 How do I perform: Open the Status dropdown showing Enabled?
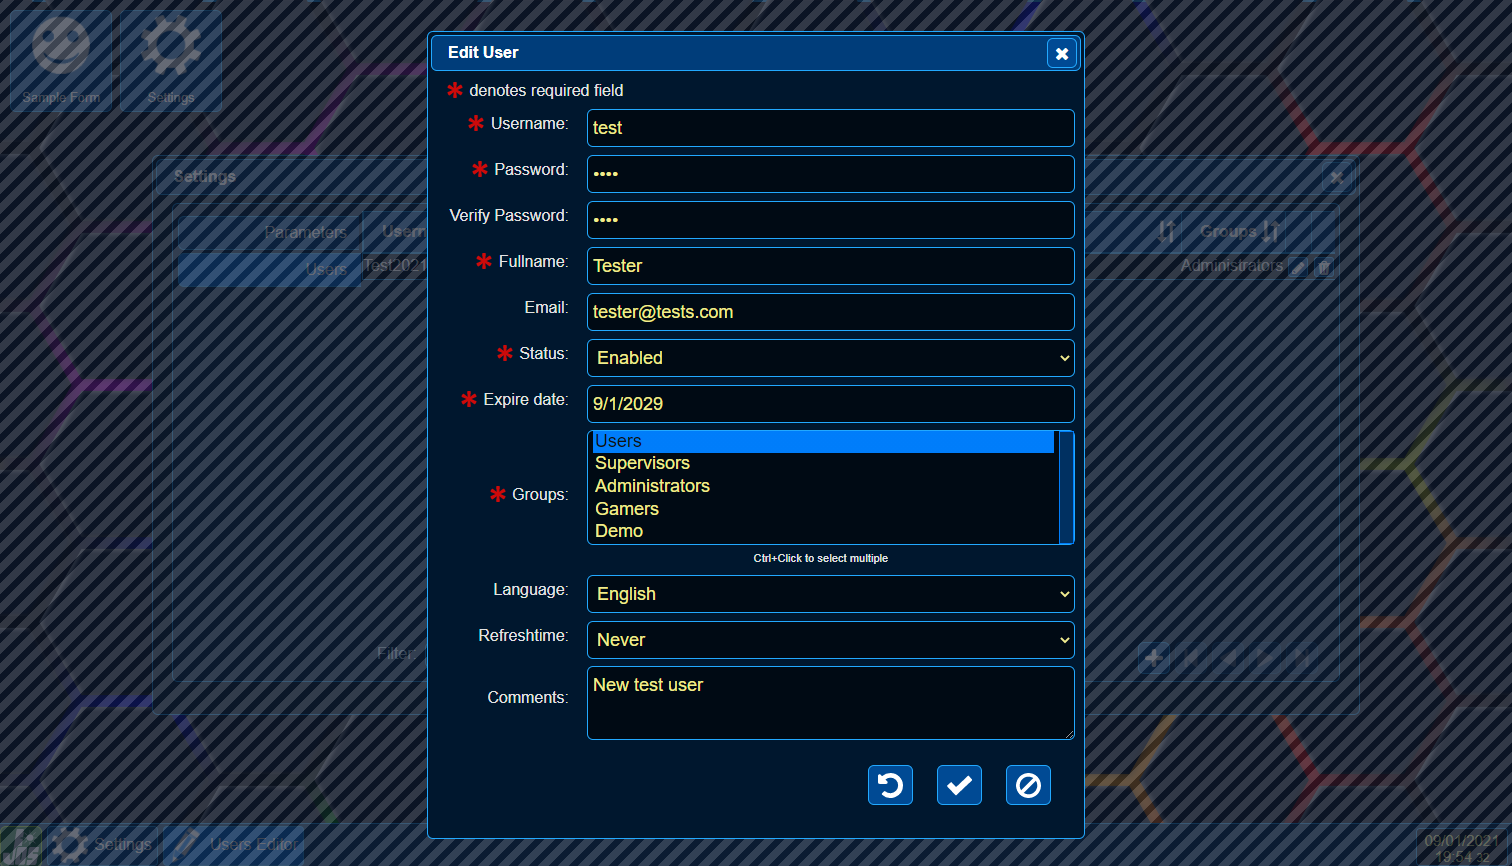830,357
